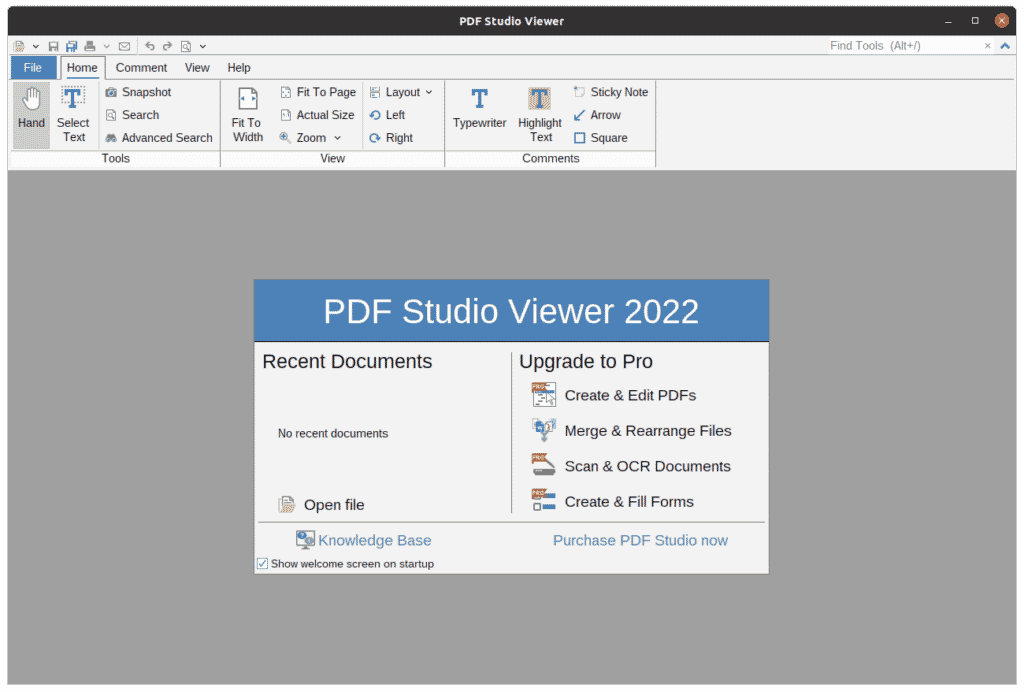Activate the Select Text tool

coord(73,115)
